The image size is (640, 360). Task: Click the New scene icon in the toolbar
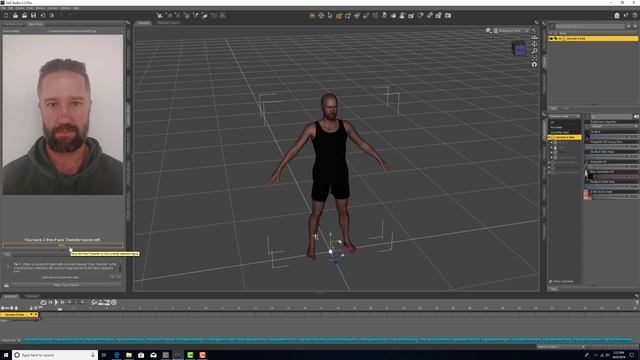click(x=6, y=16)
